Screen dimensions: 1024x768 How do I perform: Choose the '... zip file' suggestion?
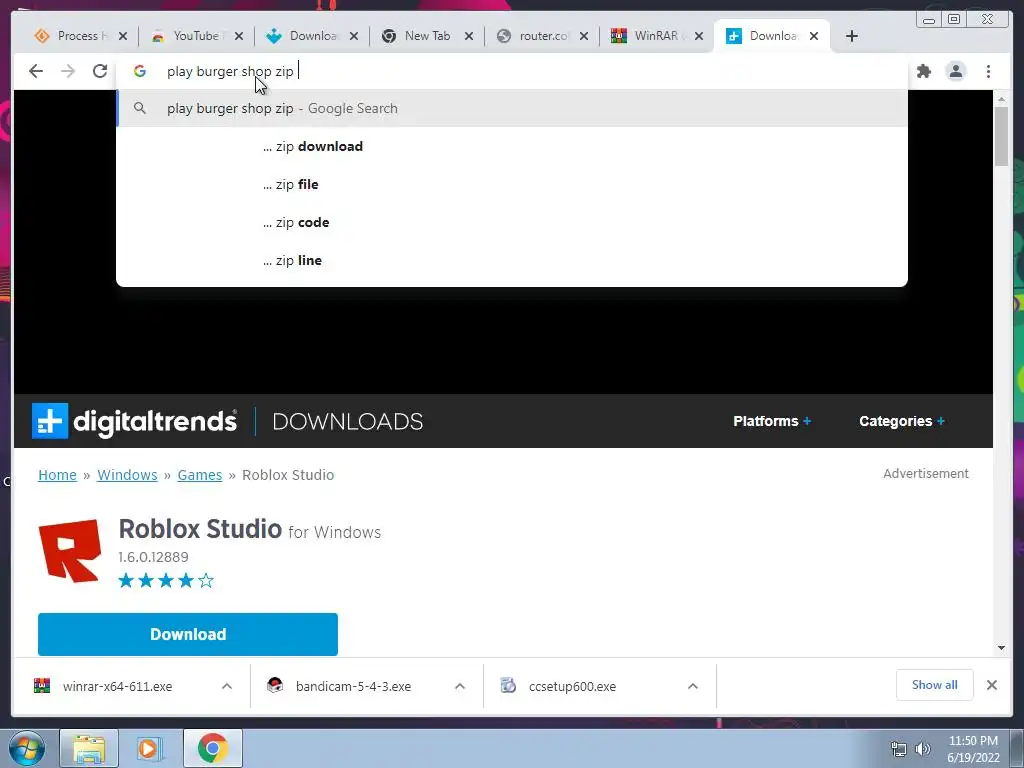coord(512,184)
